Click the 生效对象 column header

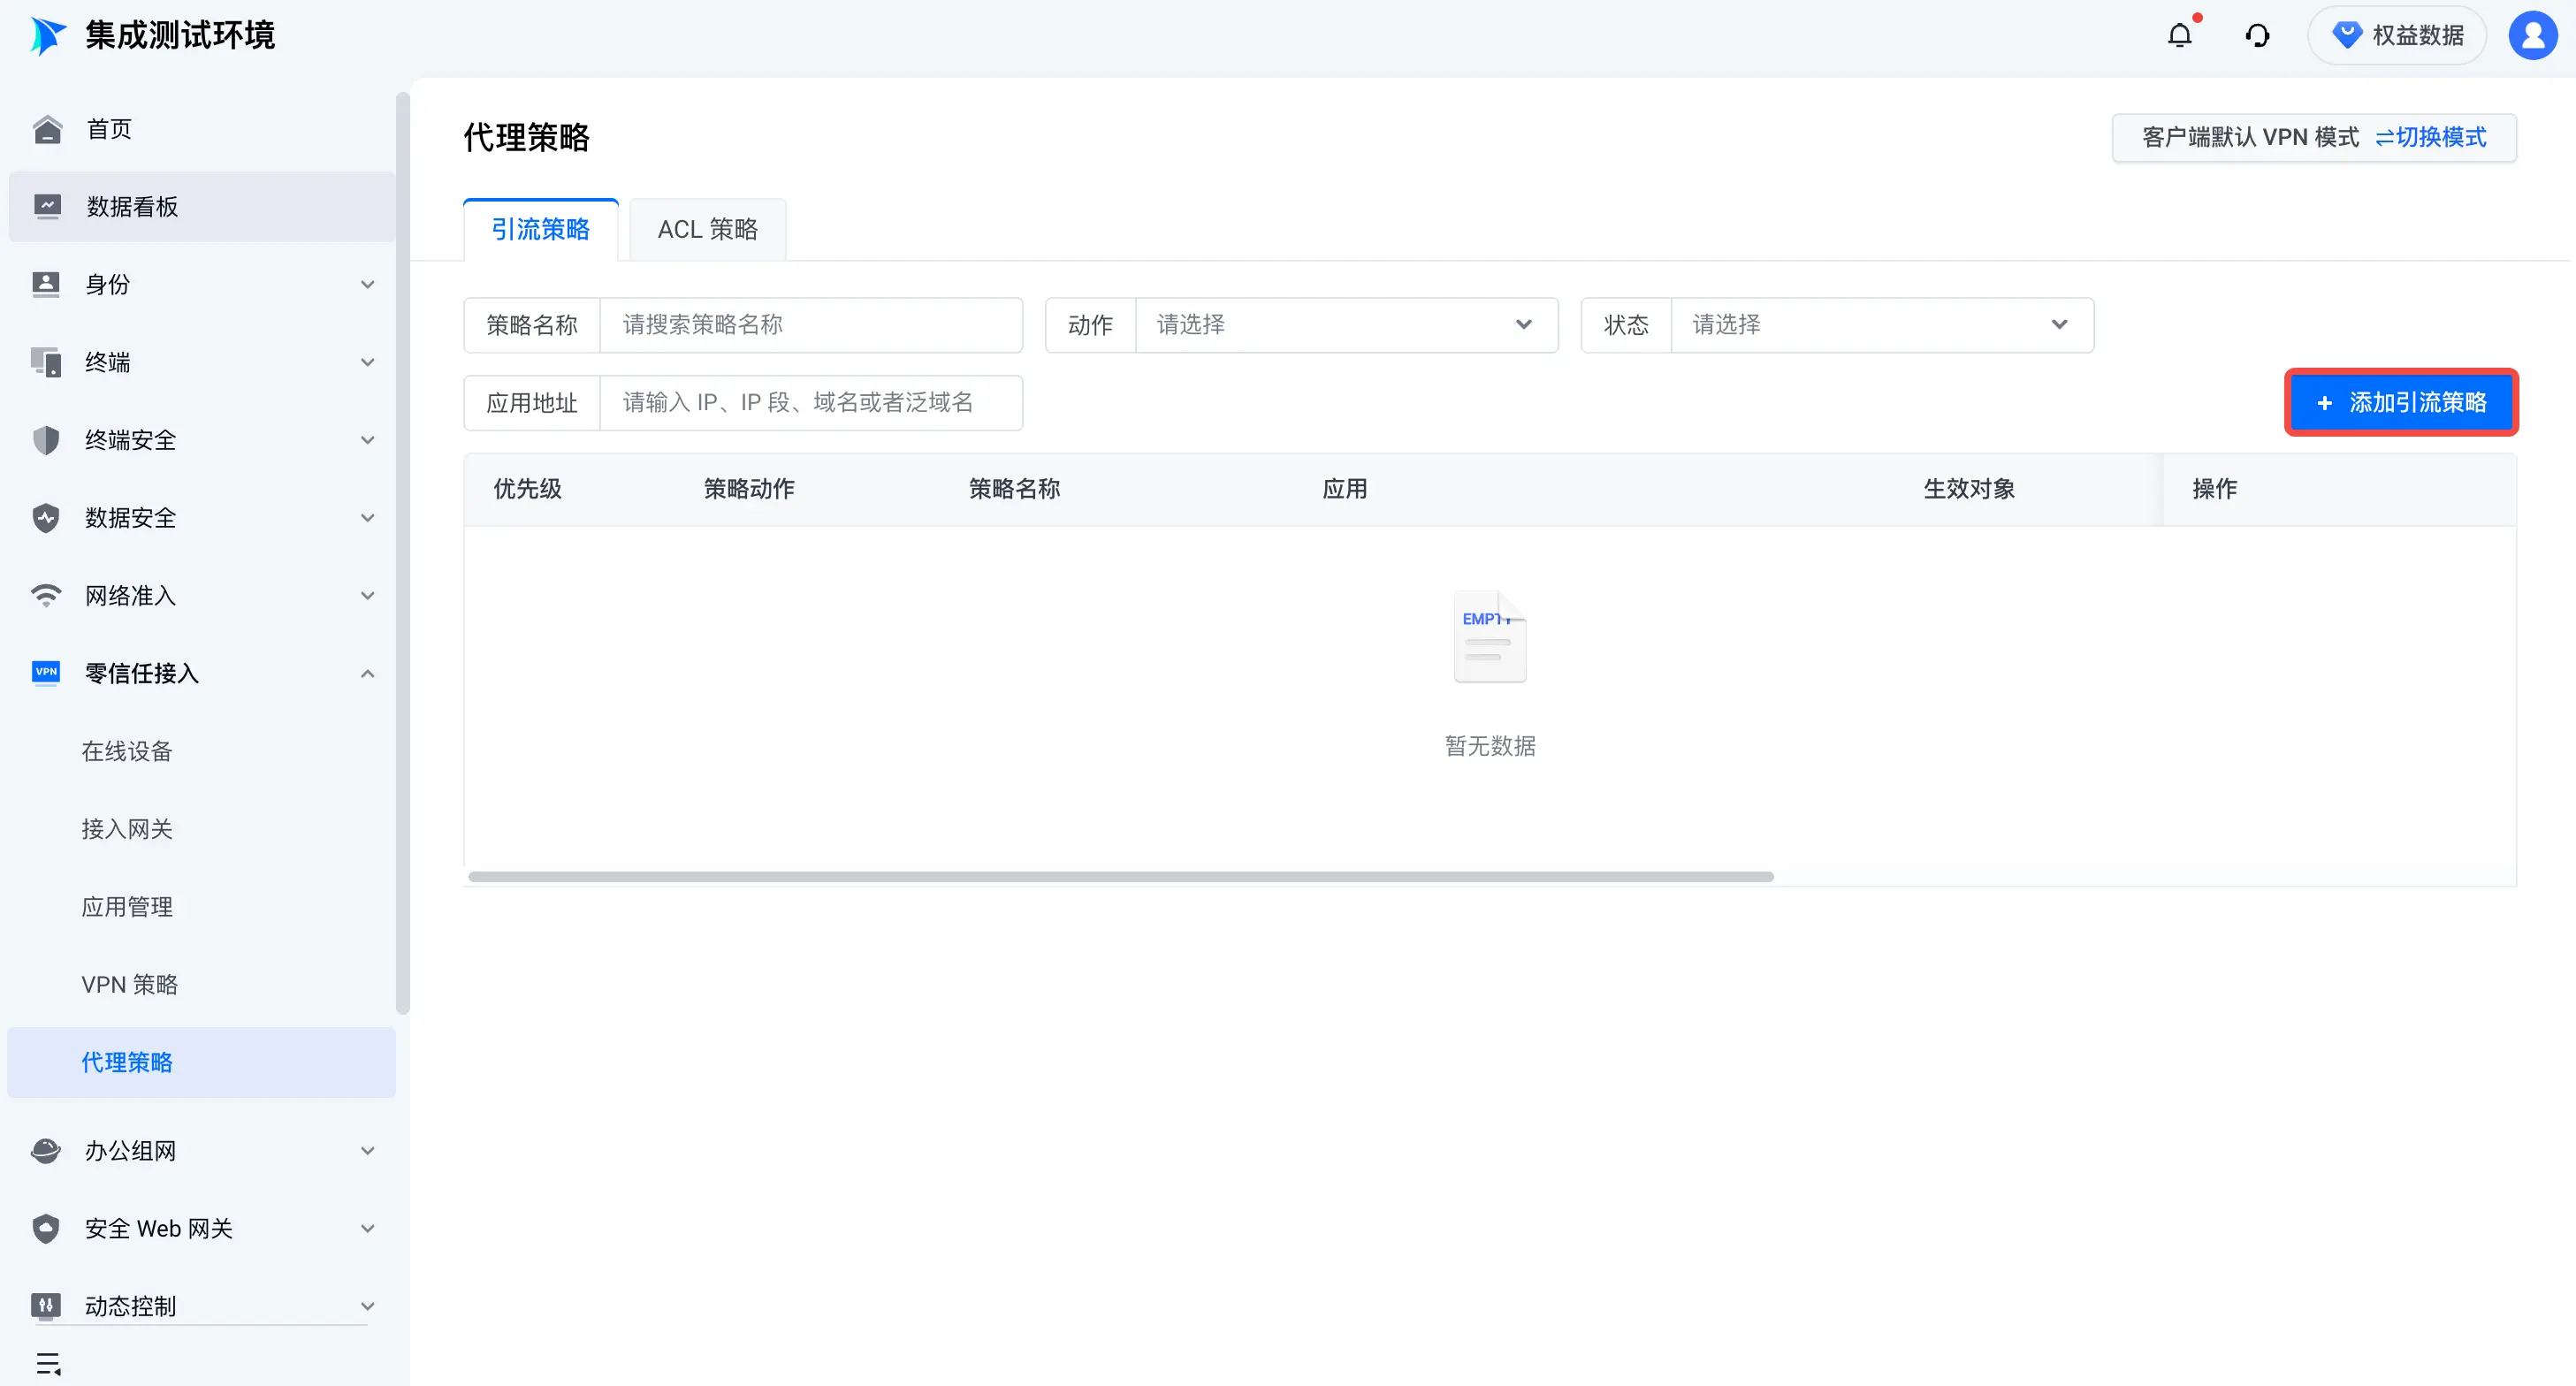1969,490
